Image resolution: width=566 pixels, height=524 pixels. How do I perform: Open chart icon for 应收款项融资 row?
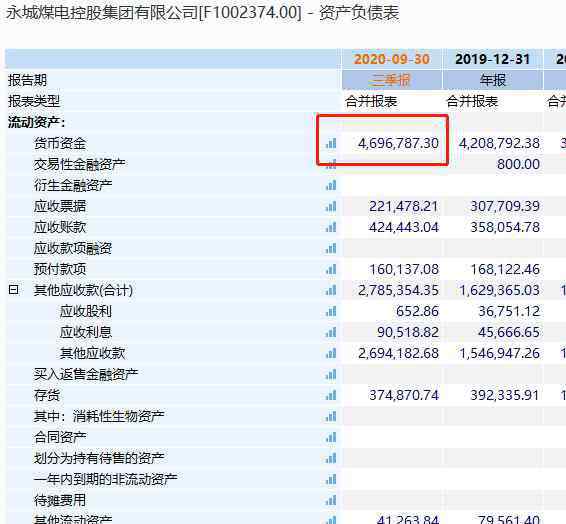click(x=331, y=248)
